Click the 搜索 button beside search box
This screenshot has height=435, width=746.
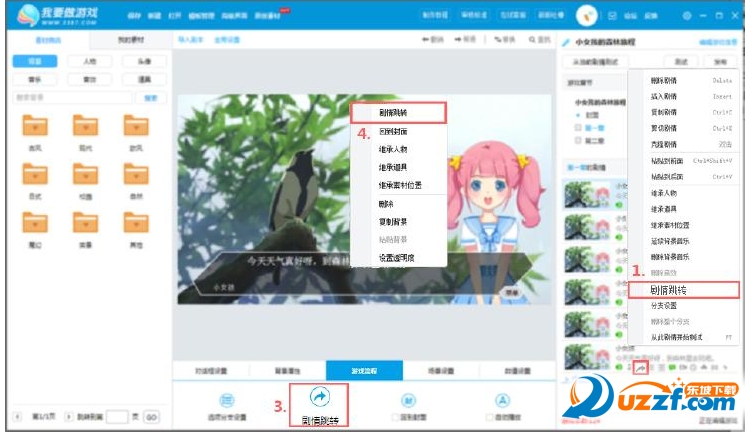click(151, 98)
